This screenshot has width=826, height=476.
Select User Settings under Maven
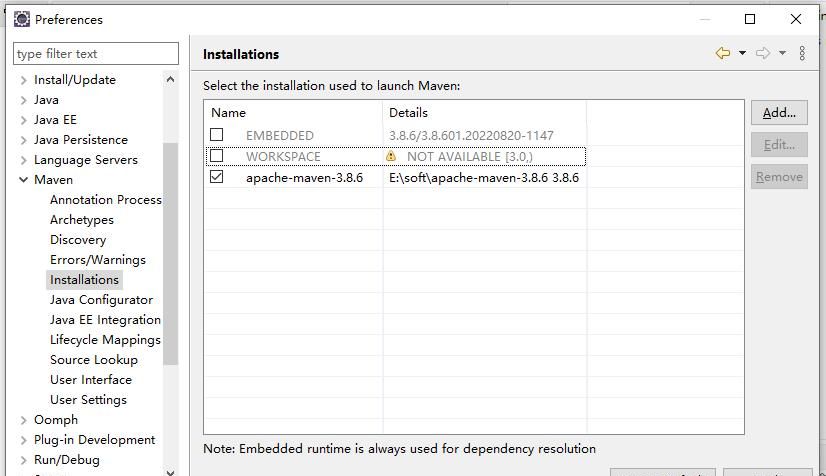click(x=88, y=400)
